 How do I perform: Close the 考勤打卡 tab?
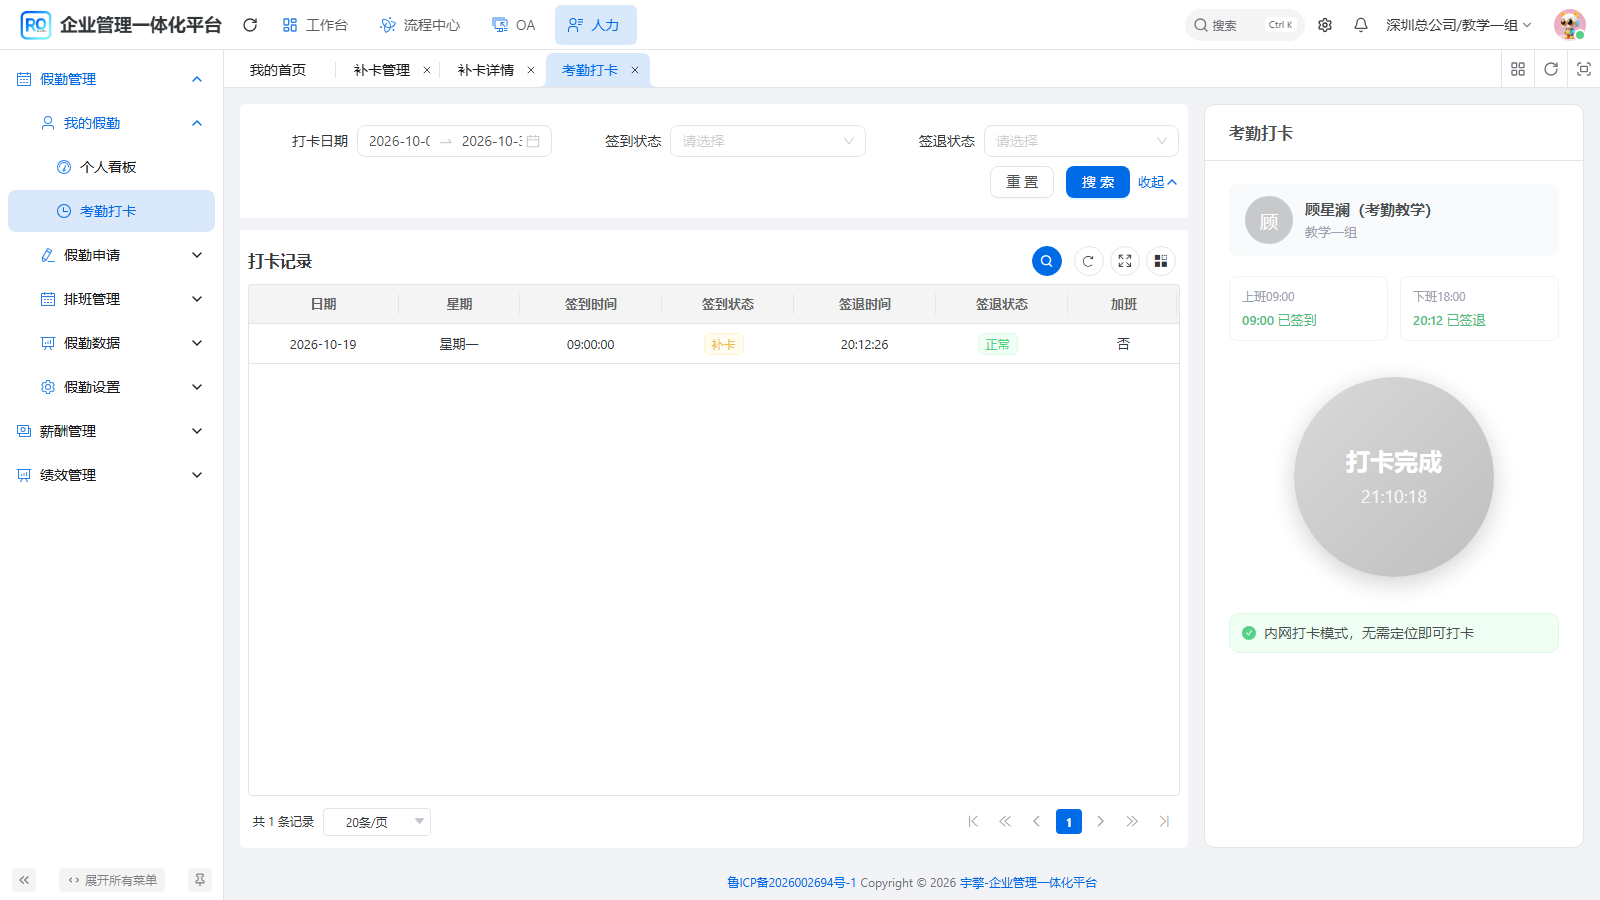(635, 70)
